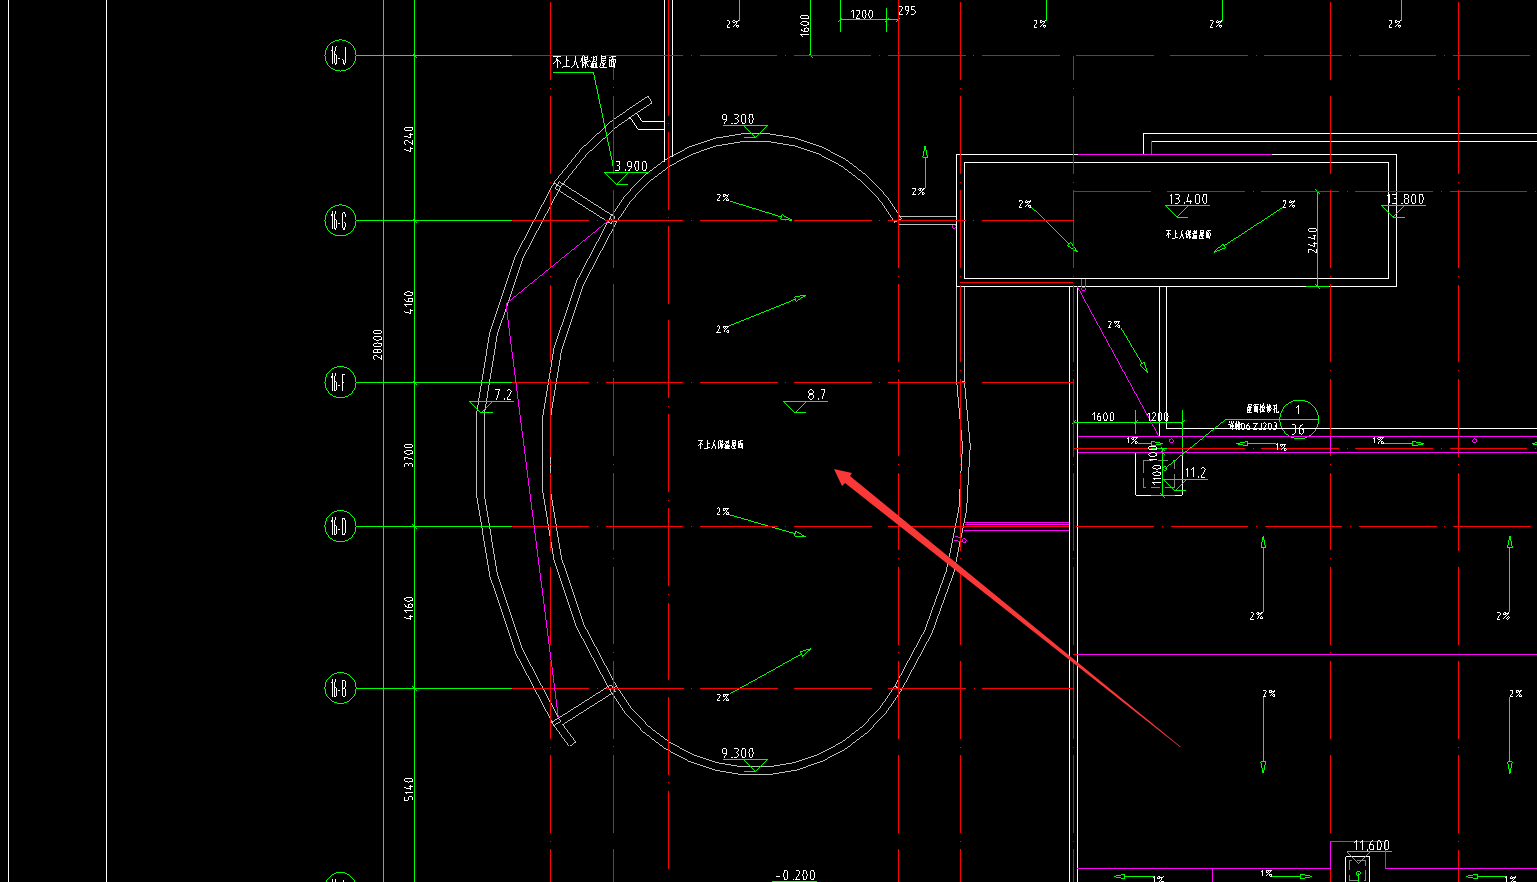Click the 3700 dimension text

[409, 455]
